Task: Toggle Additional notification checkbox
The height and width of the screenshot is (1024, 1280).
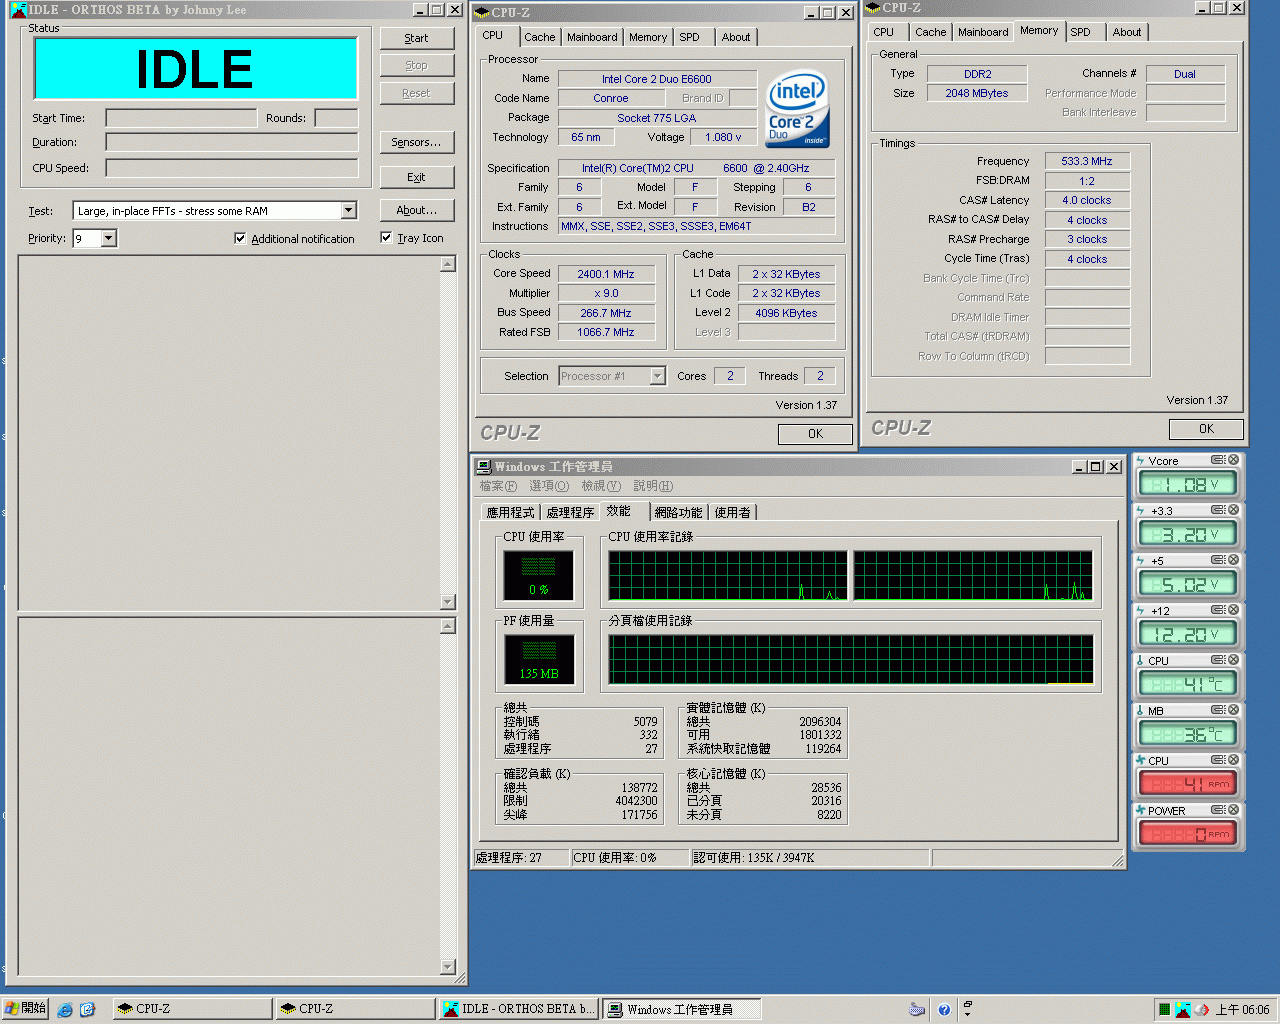Action: (240, 238)
